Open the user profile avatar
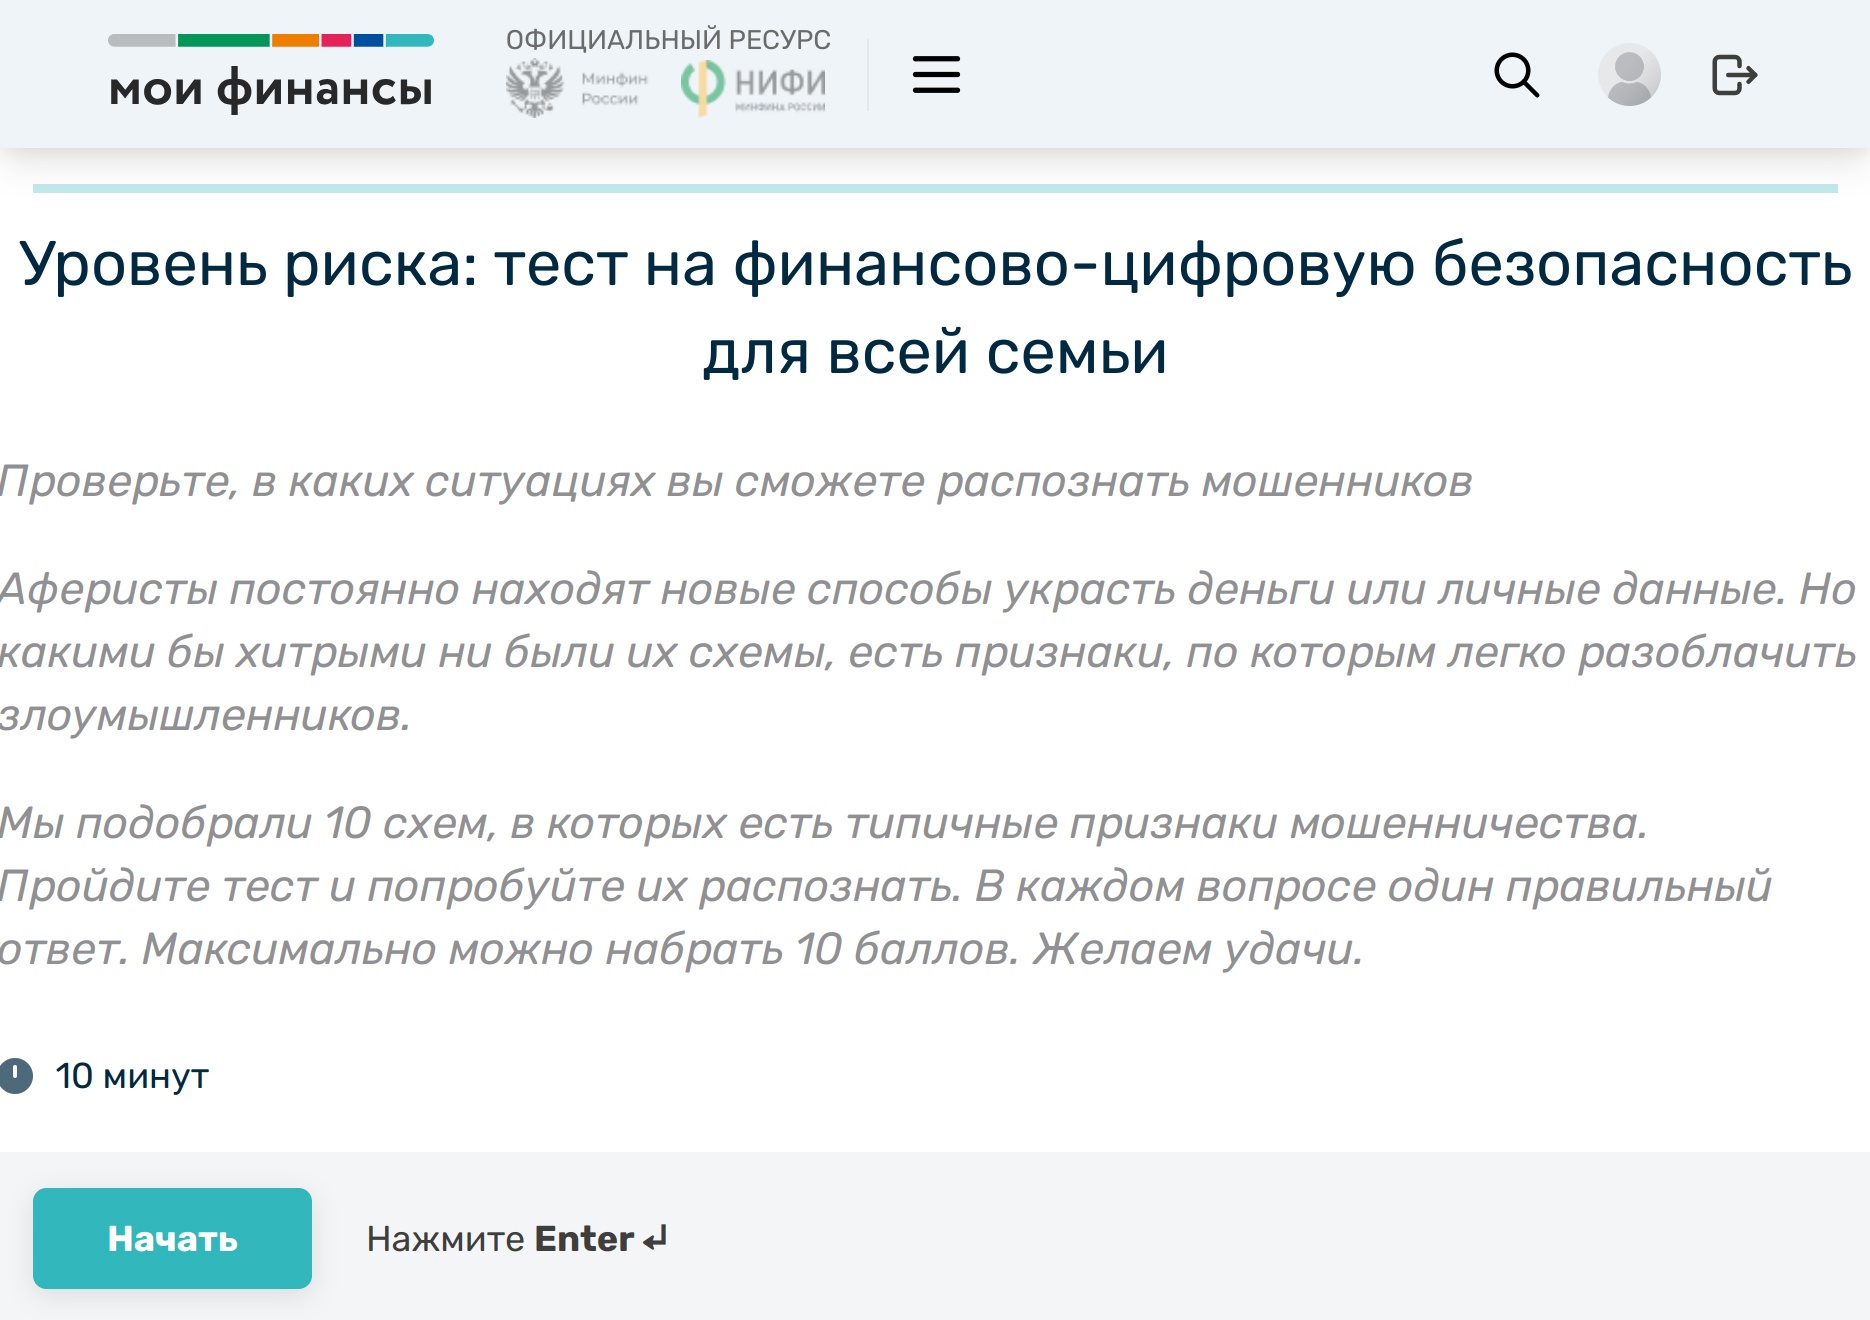The image size is (1870, 1320). (1629, 75)
